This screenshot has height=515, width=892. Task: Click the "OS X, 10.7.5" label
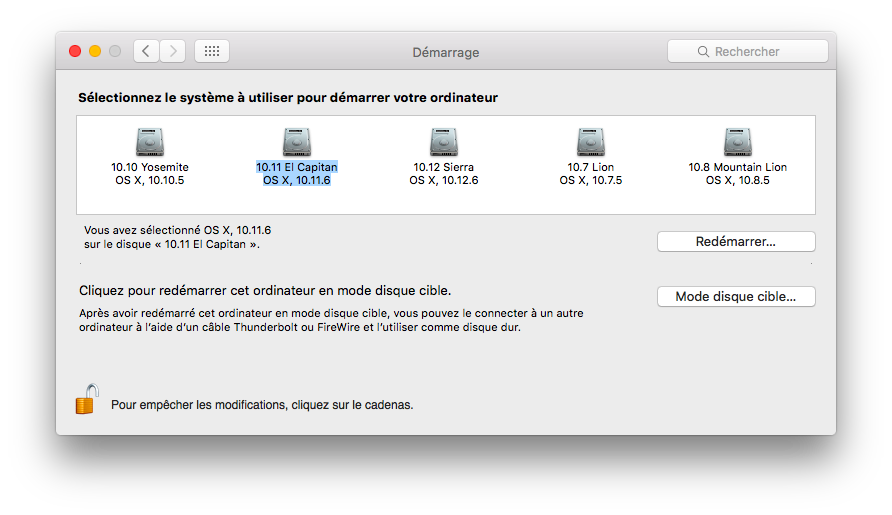point(590,180)
